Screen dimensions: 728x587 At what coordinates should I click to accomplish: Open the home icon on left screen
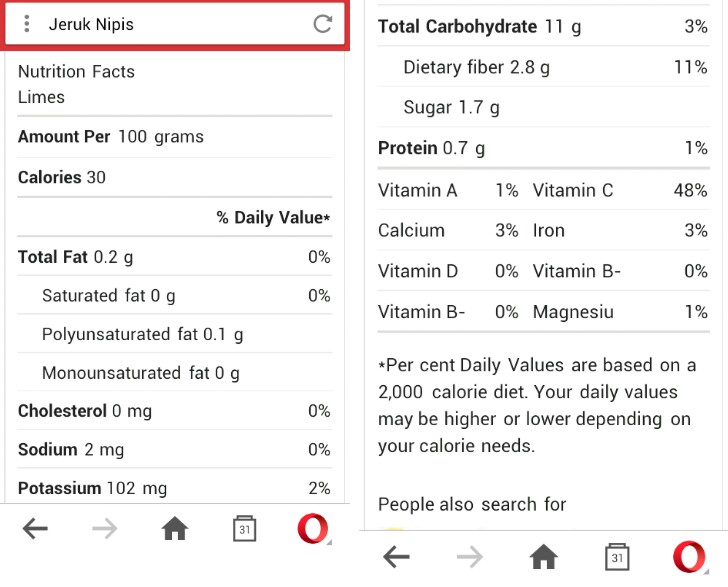coord(175,528)
